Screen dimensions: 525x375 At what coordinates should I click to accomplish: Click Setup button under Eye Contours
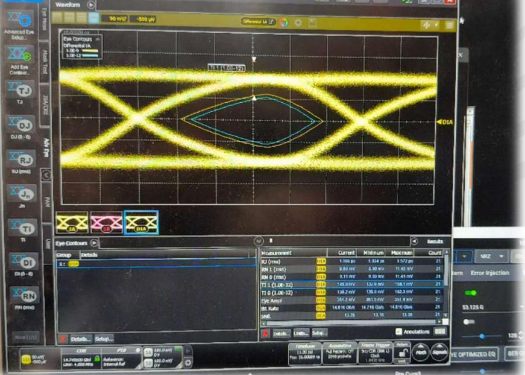(x=104, y=339)
